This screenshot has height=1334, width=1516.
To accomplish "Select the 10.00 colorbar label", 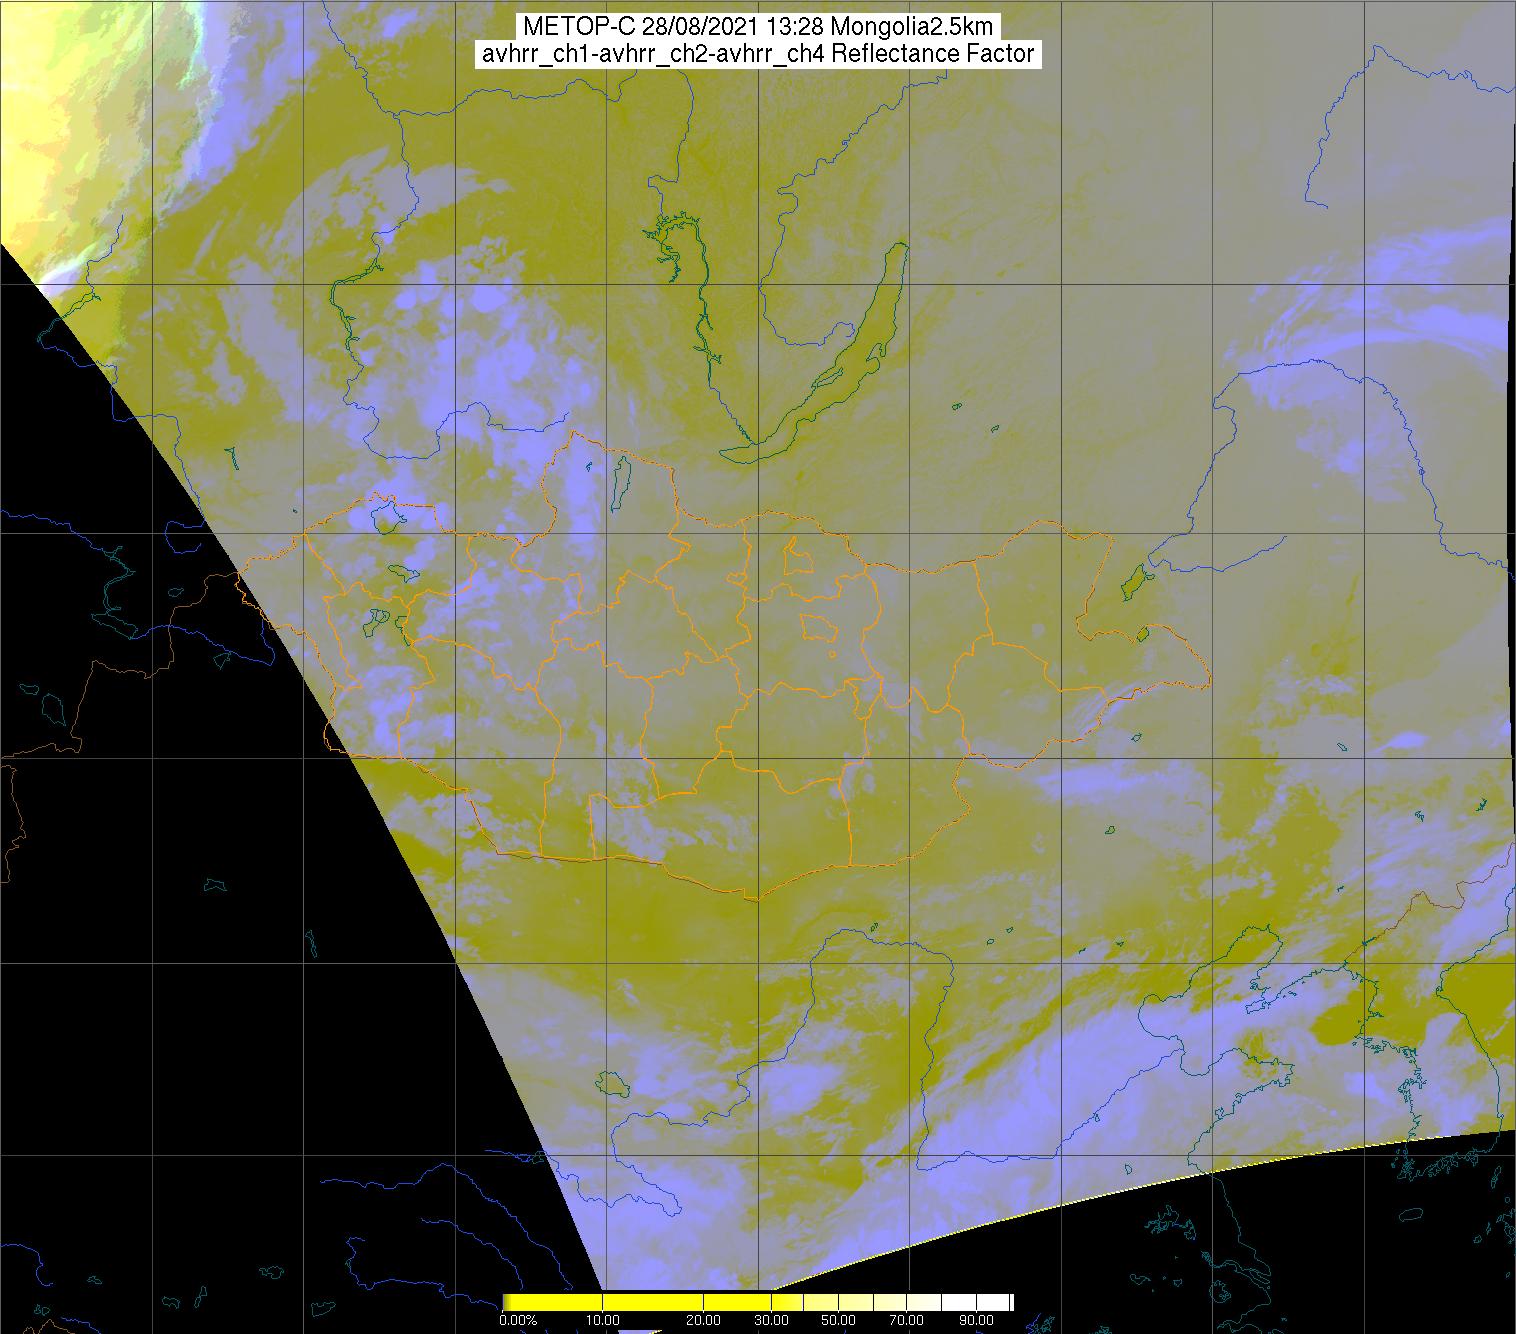I will click(x=603, y=1321).
